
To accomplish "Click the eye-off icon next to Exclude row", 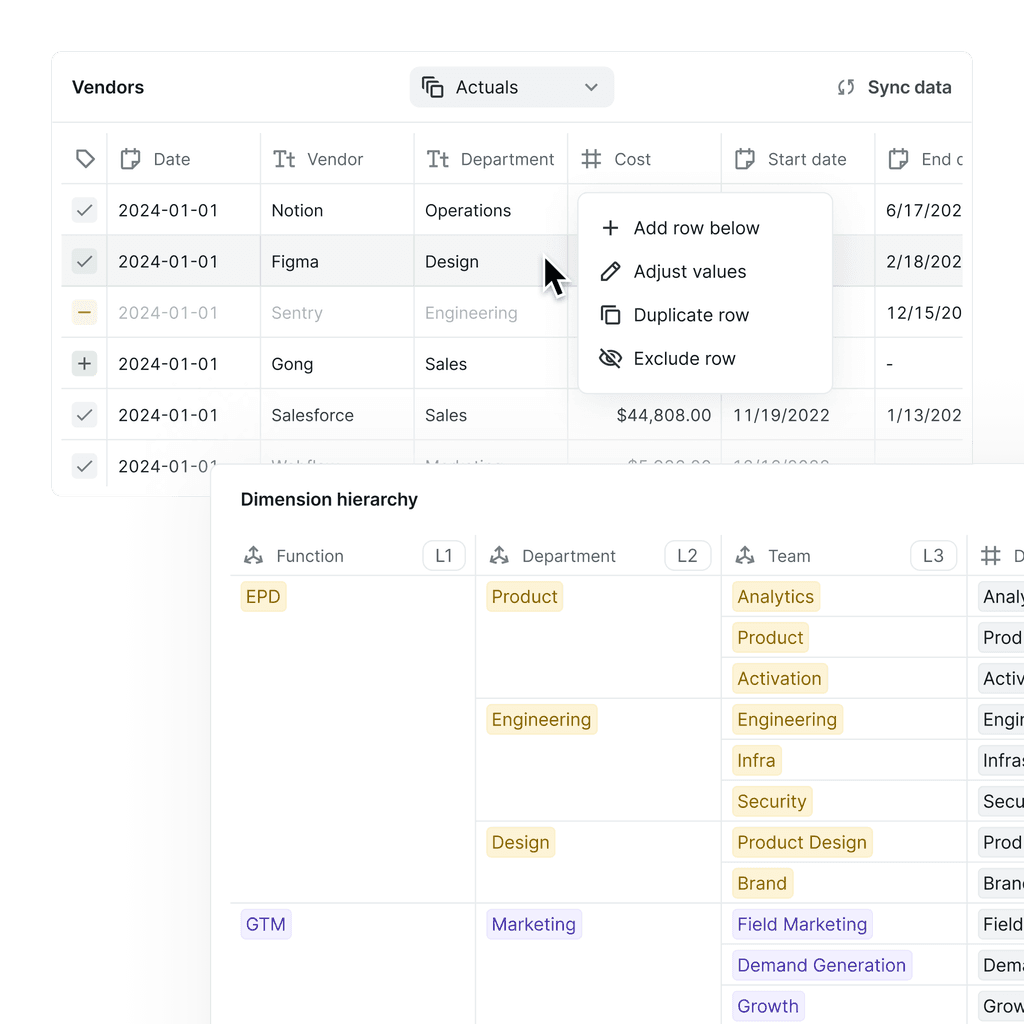I will click(x=611, y=358).
